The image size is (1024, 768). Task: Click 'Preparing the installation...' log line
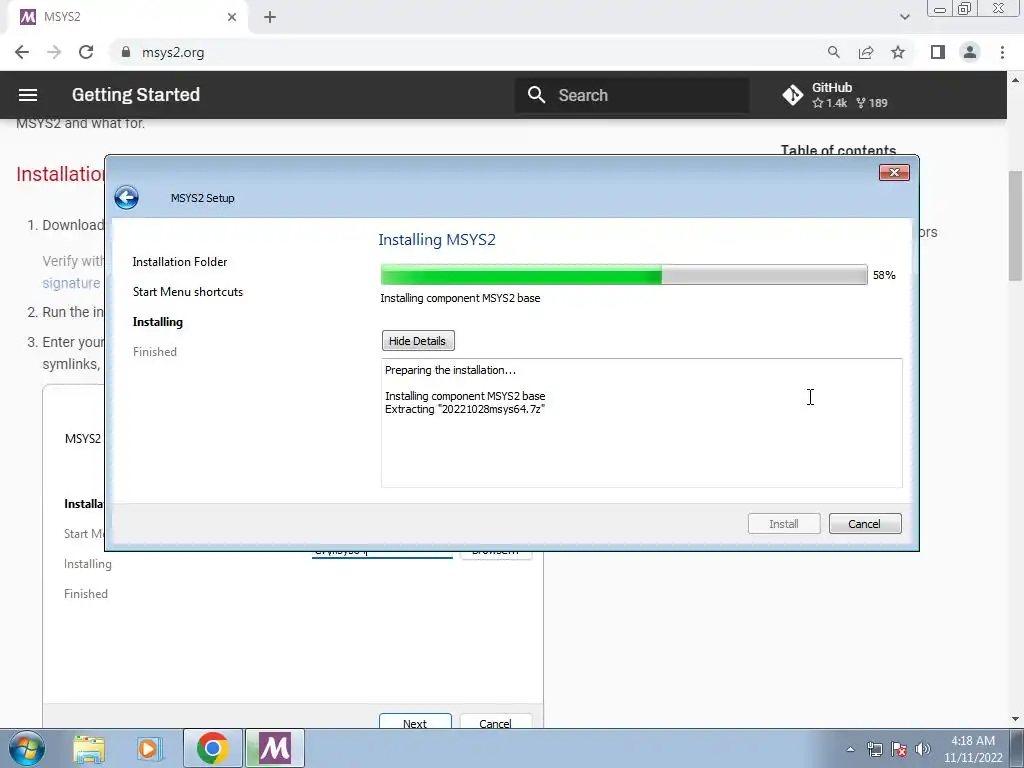point(450,370)
